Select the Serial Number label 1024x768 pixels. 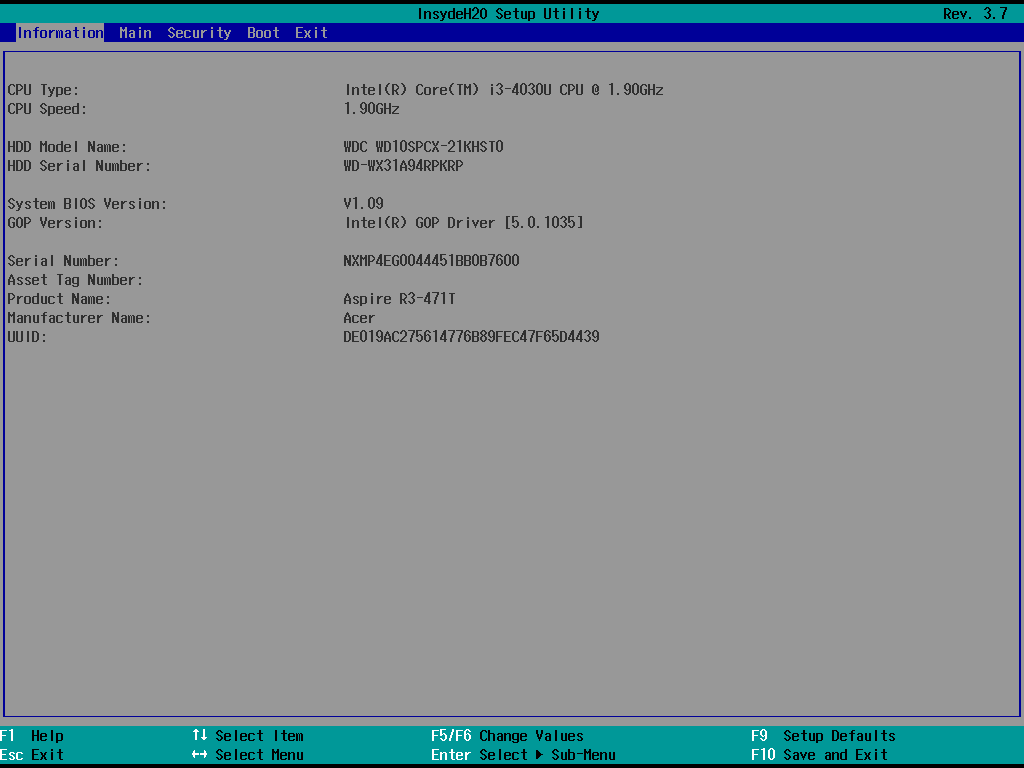click(63, 261)
